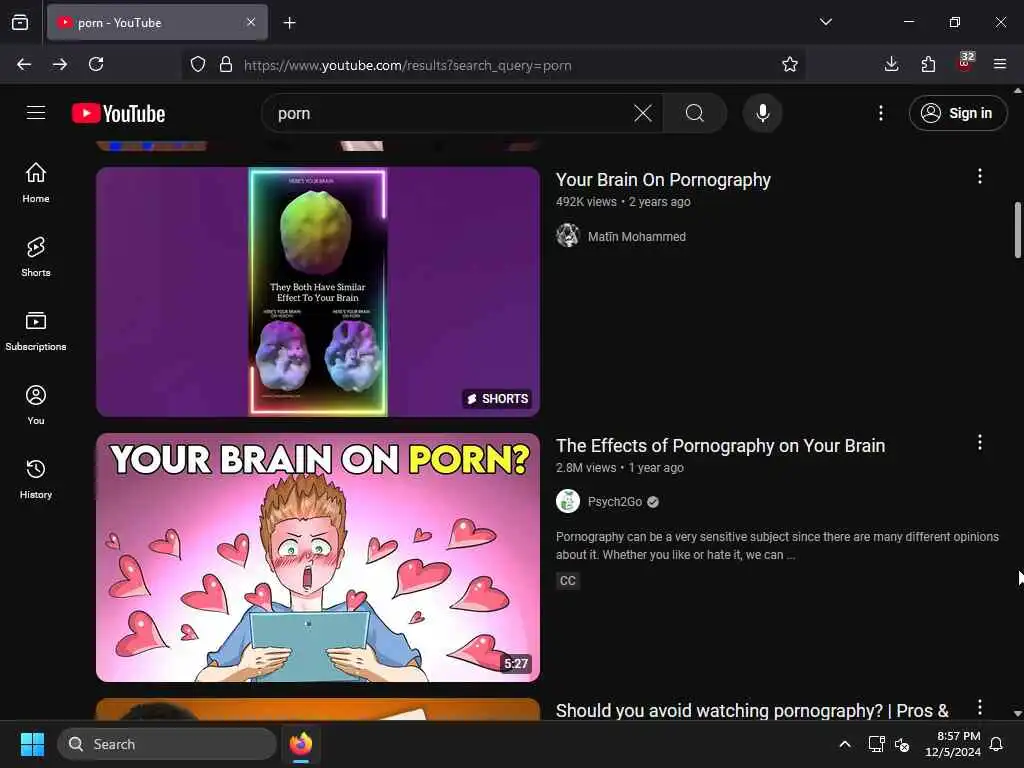The height and width of the screenshot is (768, 1024).
Task: Start voice search with the microphone
Action: 762,113
